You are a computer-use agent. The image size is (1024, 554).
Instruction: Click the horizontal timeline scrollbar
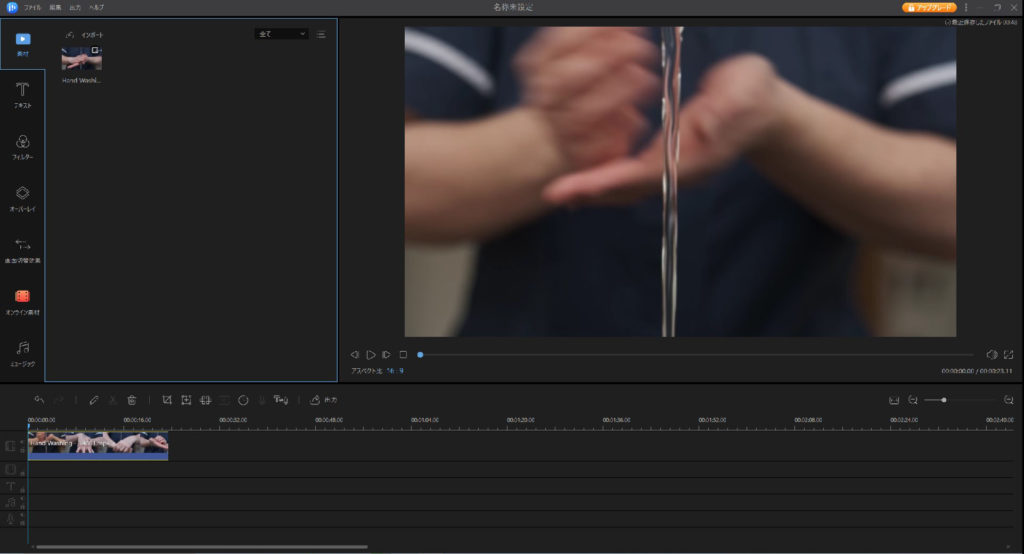click(x=202, y=547)
